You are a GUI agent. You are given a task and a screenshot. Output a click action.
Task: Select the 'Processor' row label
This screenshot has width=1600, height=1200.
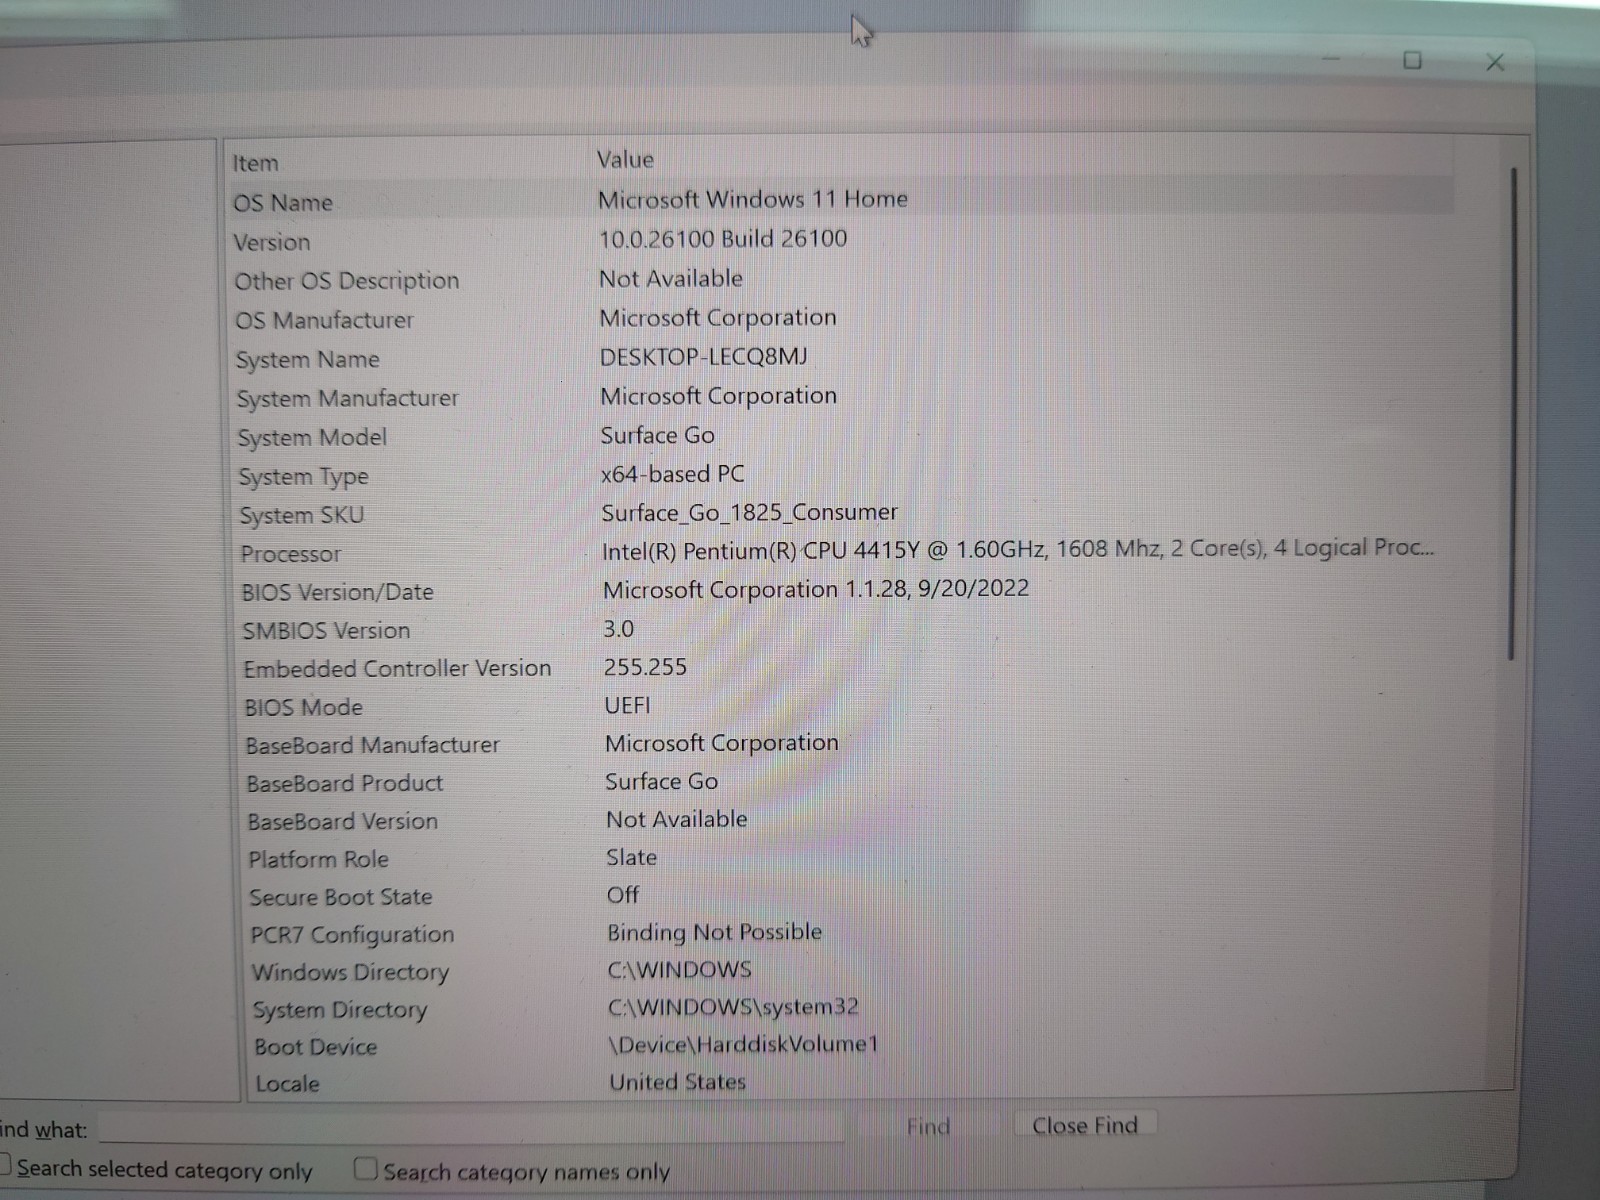pyautogui.click(x=291, y=554)
